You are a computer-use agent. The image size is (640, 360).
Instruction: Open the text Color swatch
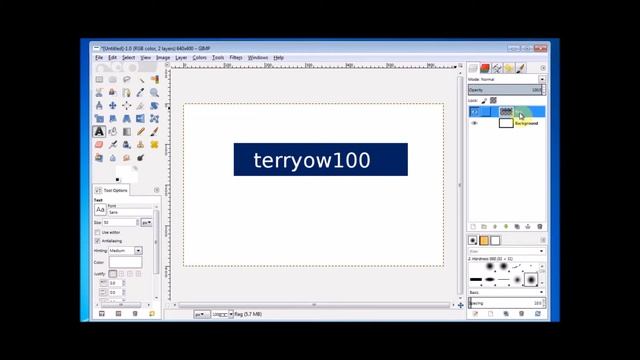[125, 262]
